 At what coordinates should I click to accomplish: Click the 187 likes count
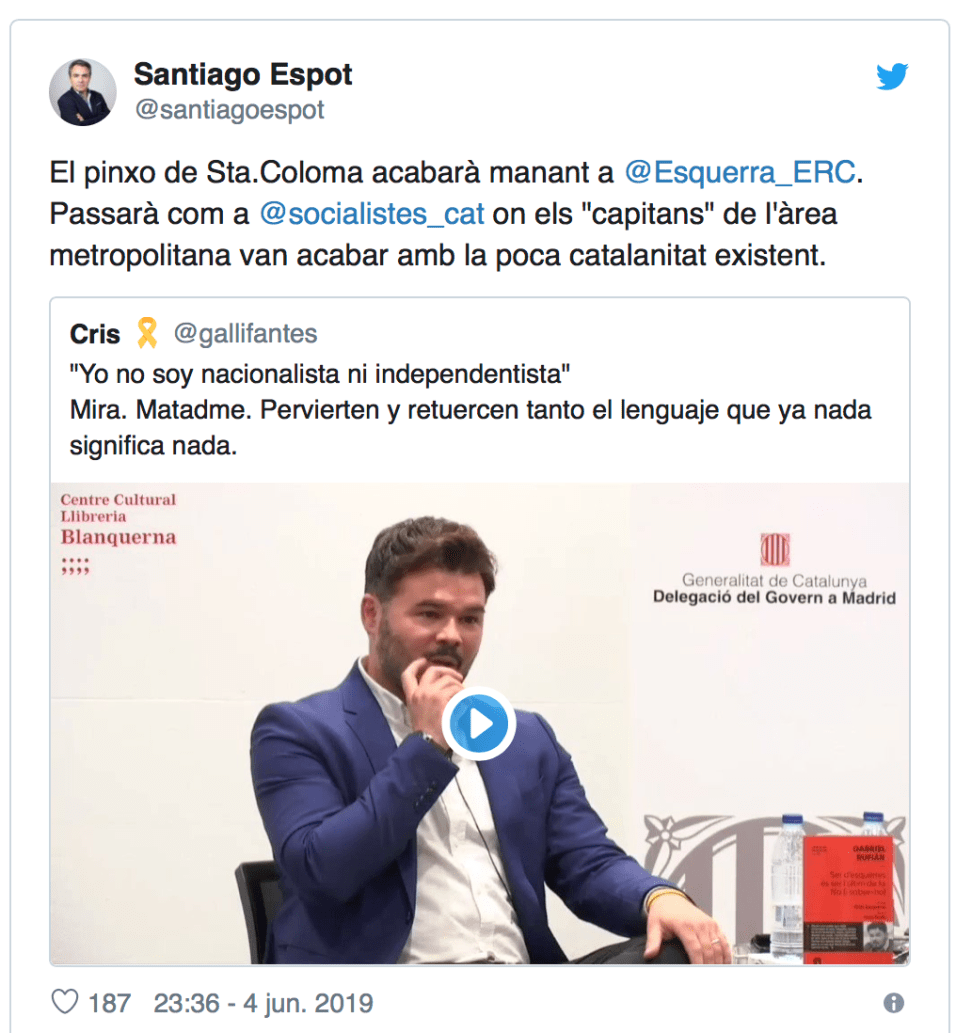109,1003
